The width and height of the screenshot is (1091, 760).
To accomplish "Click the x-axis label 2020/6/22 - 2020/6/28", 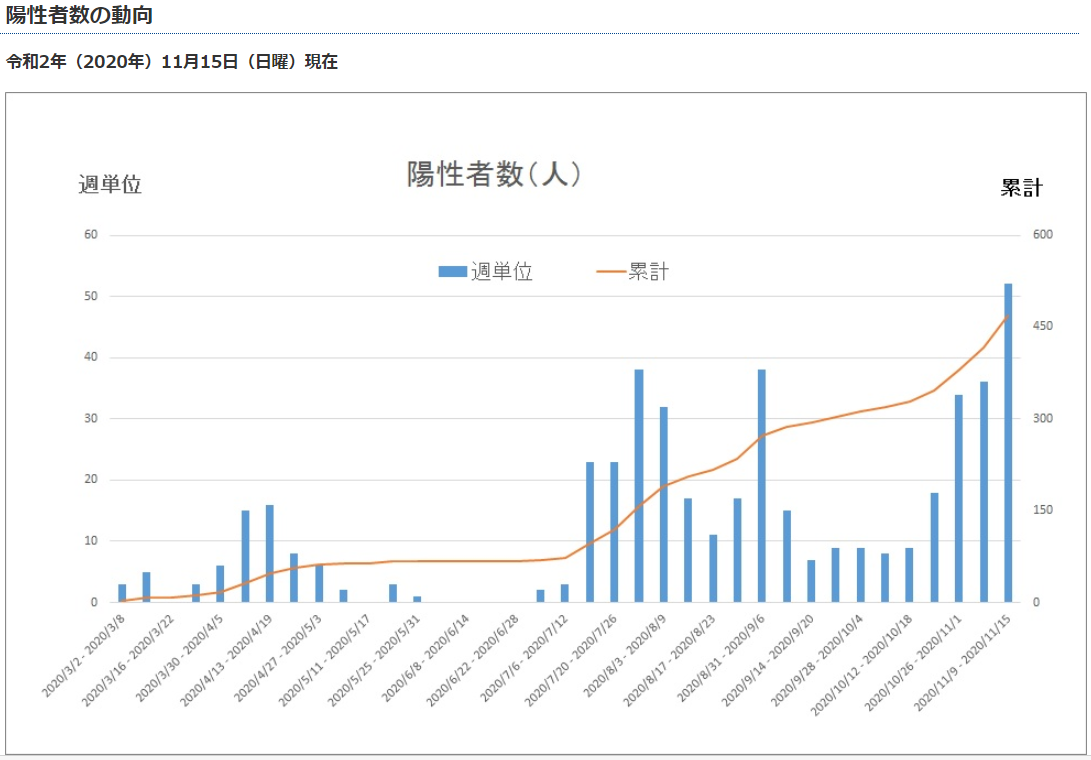I will (x=474, y=661).
